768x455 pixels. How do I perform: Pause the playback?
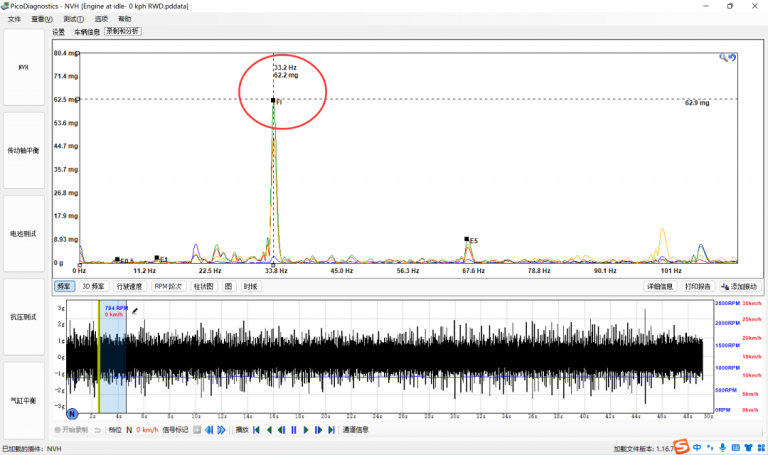(x=294, y=430)
